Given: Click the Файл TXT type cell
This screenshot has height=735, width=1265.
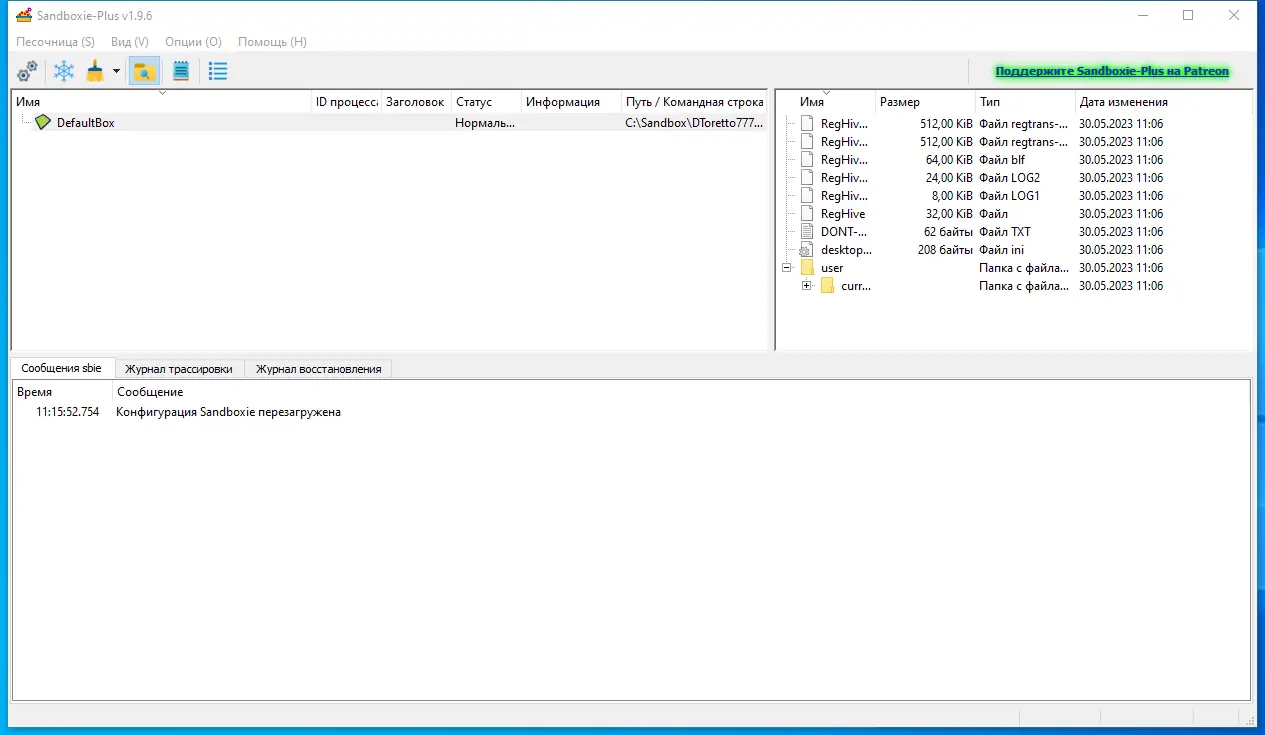Looking at the screenshot, I should click(x=1005, y=232).
